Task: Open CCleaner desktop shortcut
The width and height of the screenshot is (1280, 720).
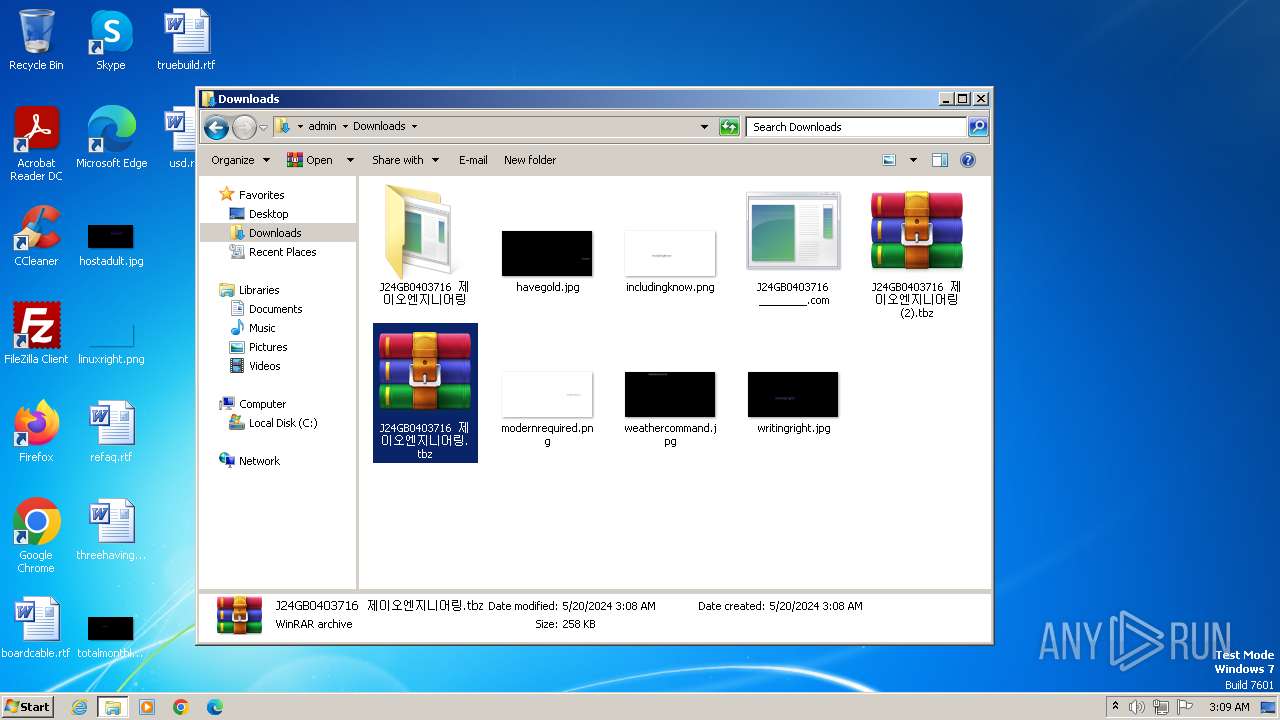Action: click(x=36, y=236)
